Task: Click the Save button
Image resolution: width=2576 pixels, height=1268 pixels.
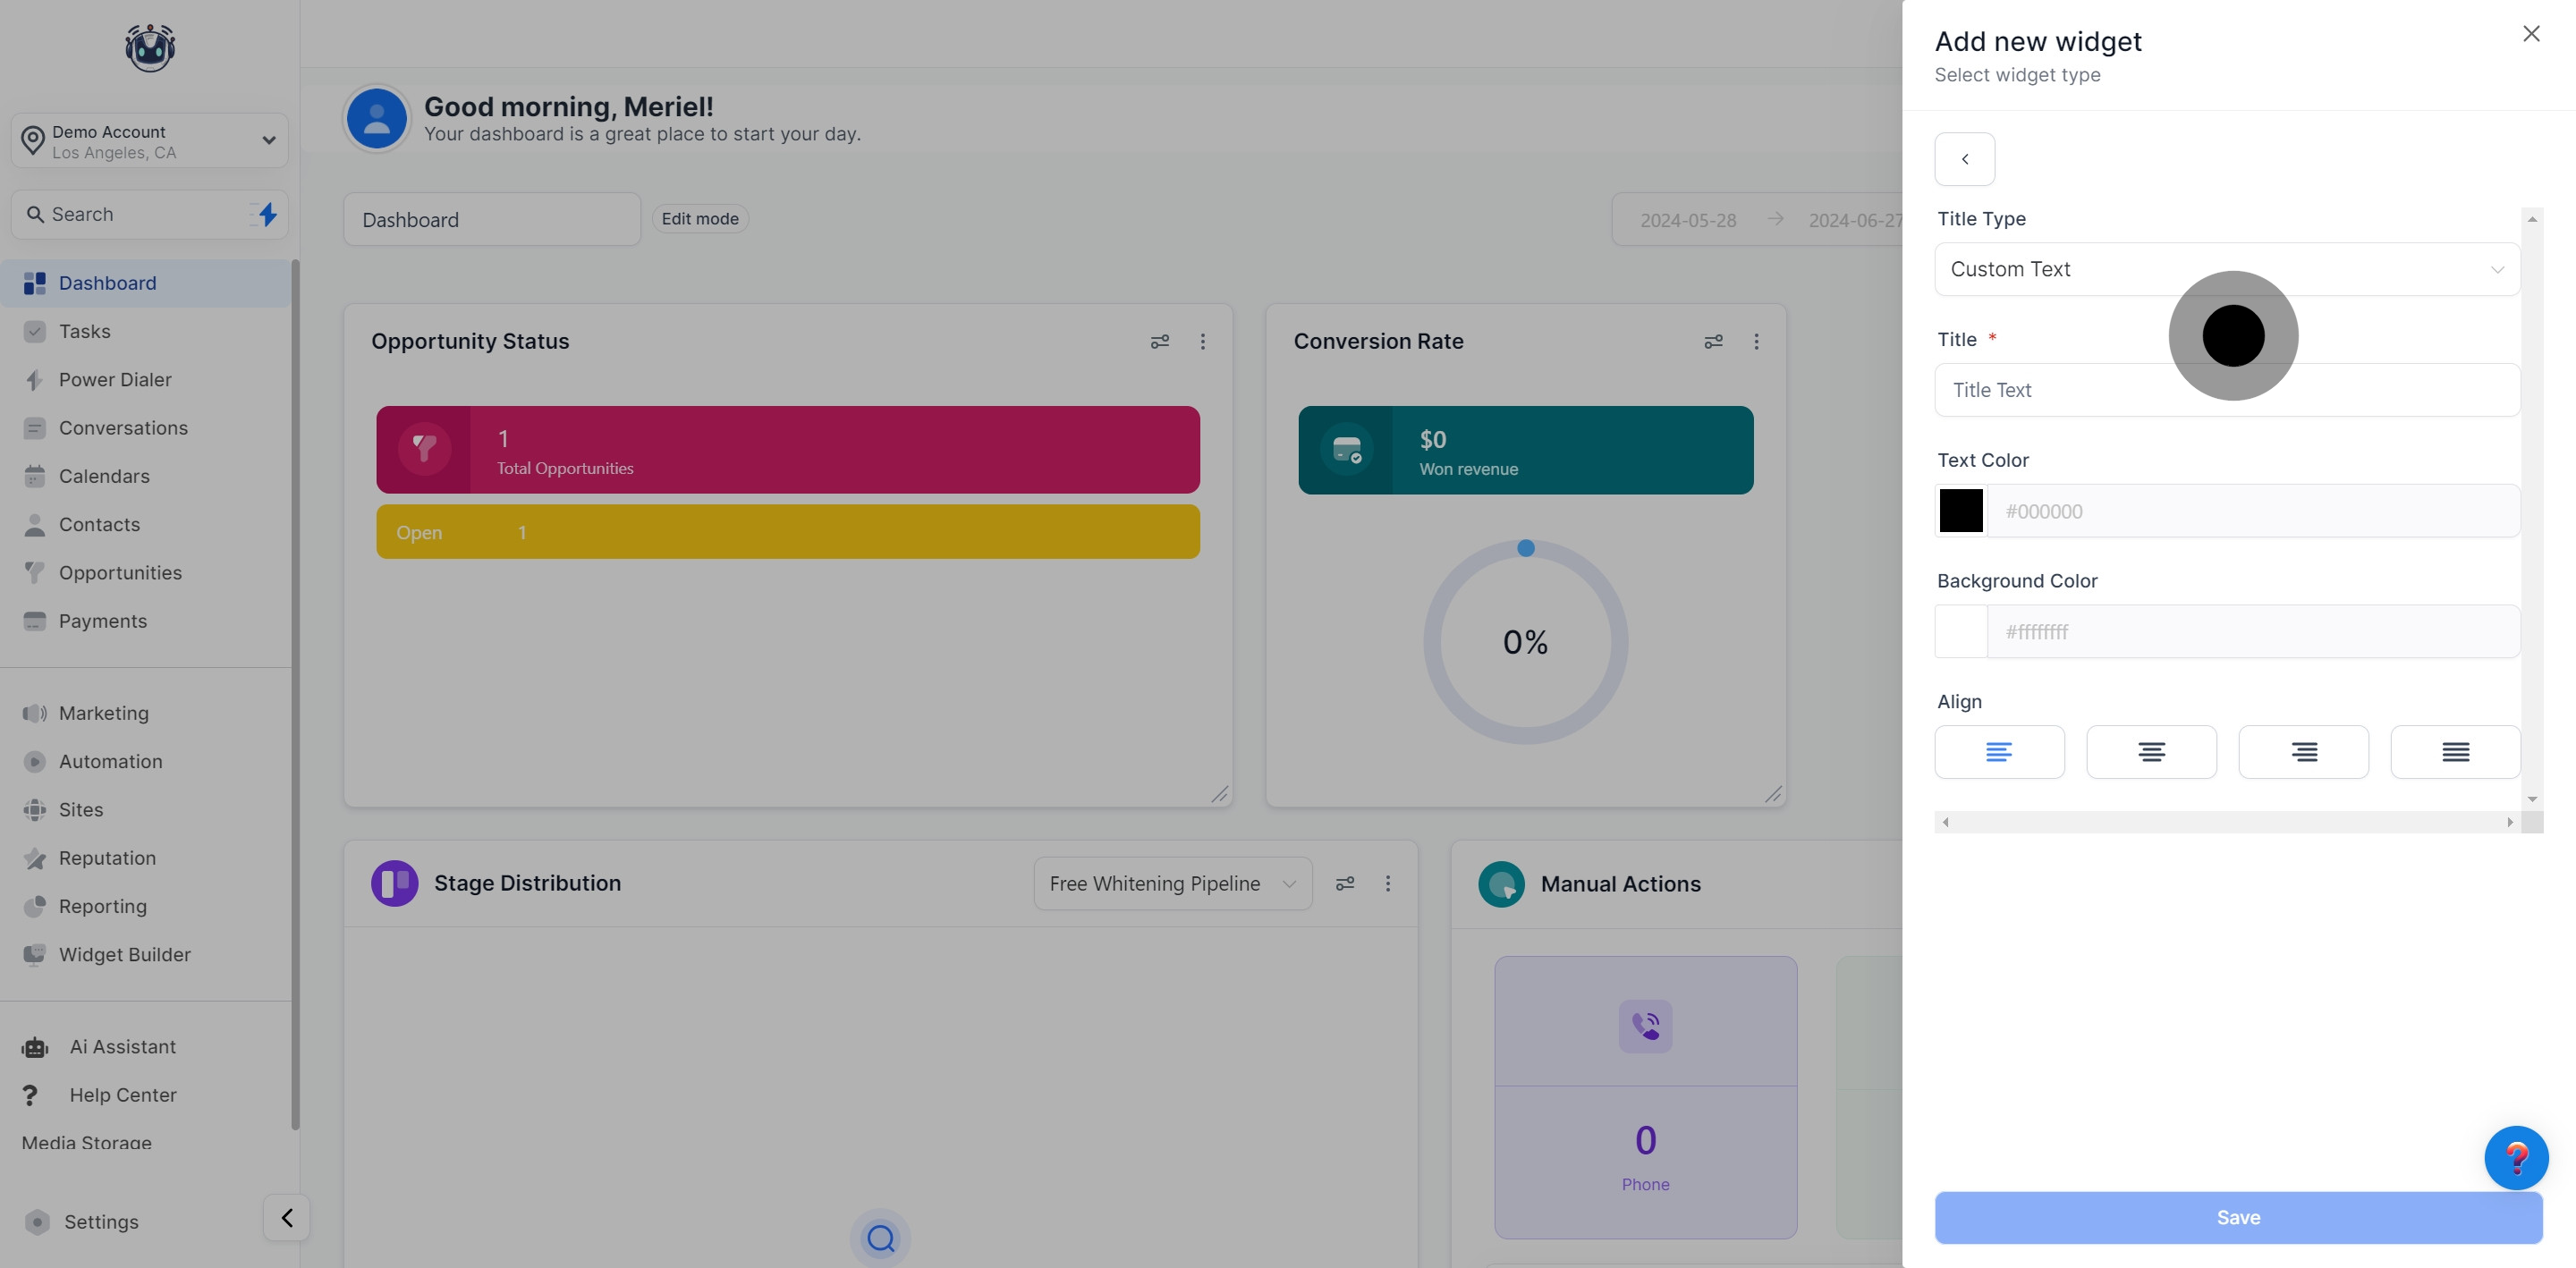Action: tap(2237, 1217)
